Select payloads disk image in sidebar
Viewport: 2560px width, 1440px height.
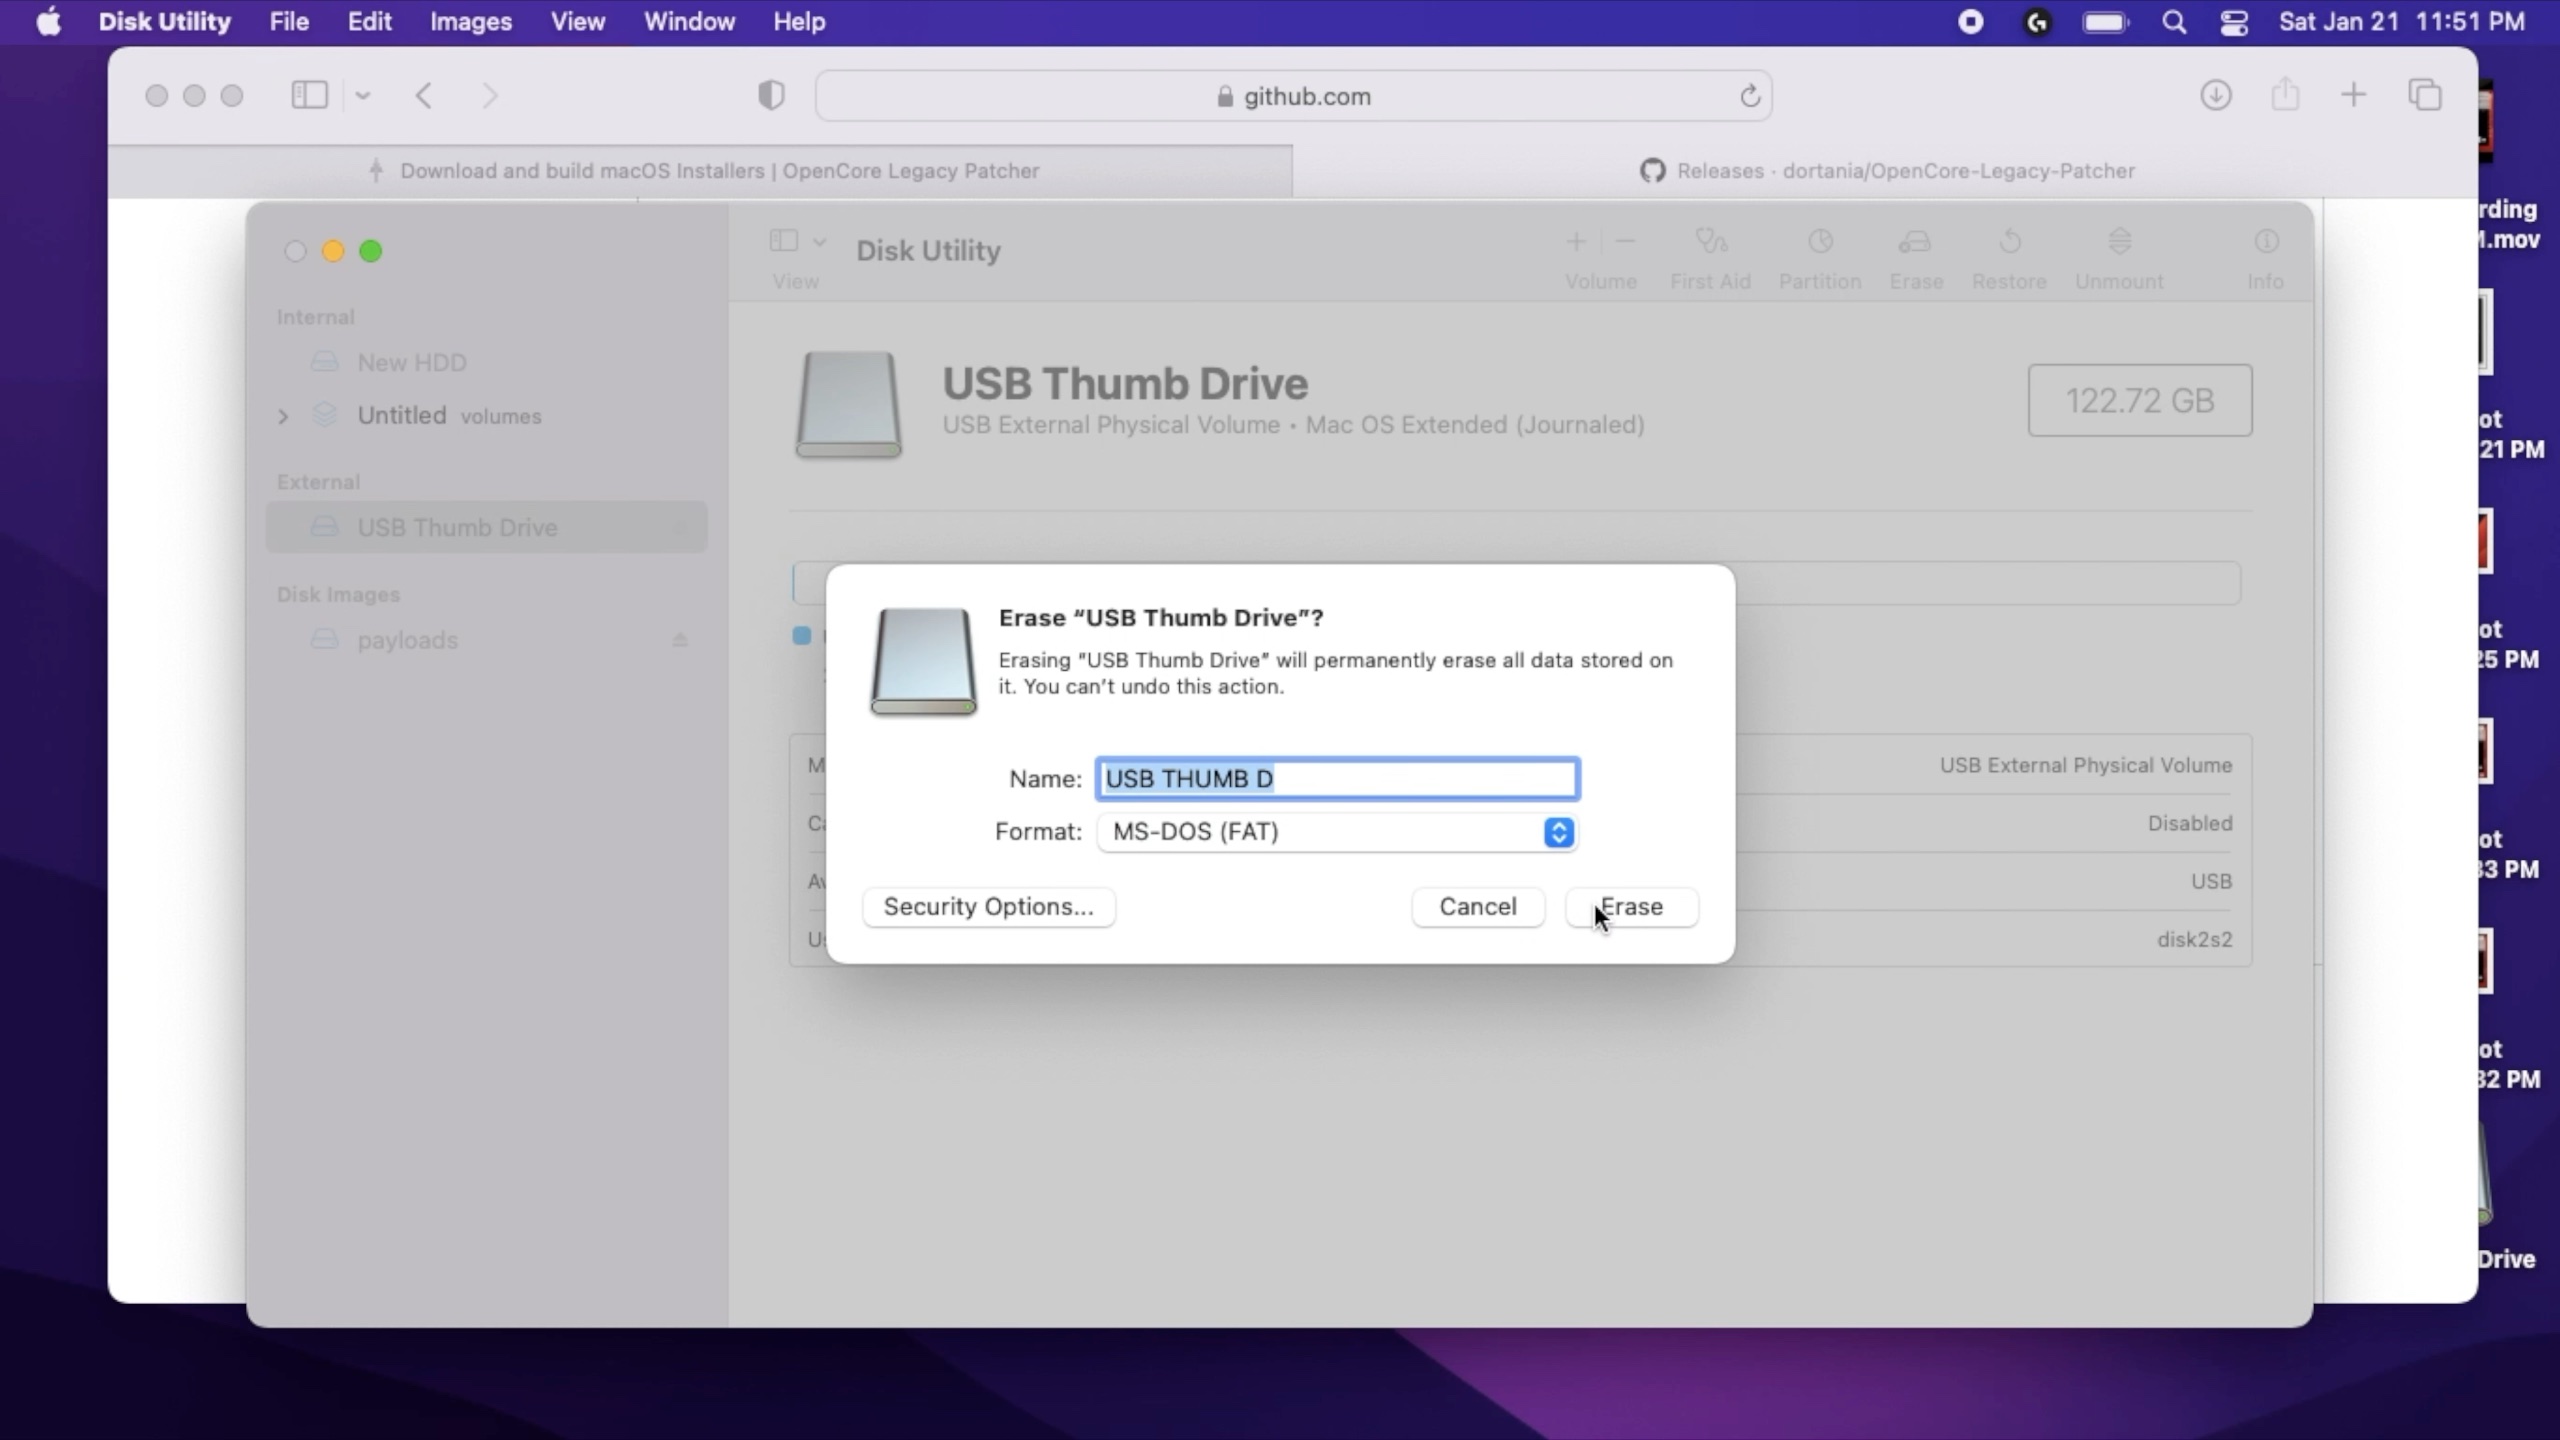point(407,640)
